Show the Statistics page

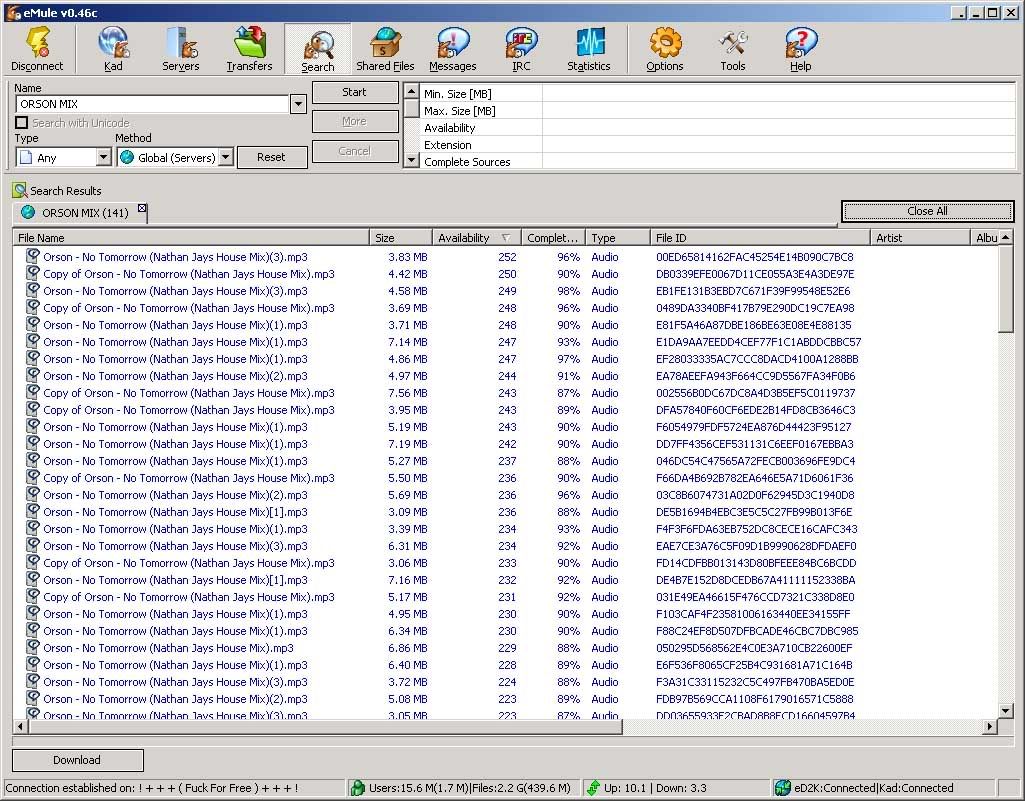pyautogui.click(x=589, y=49)
